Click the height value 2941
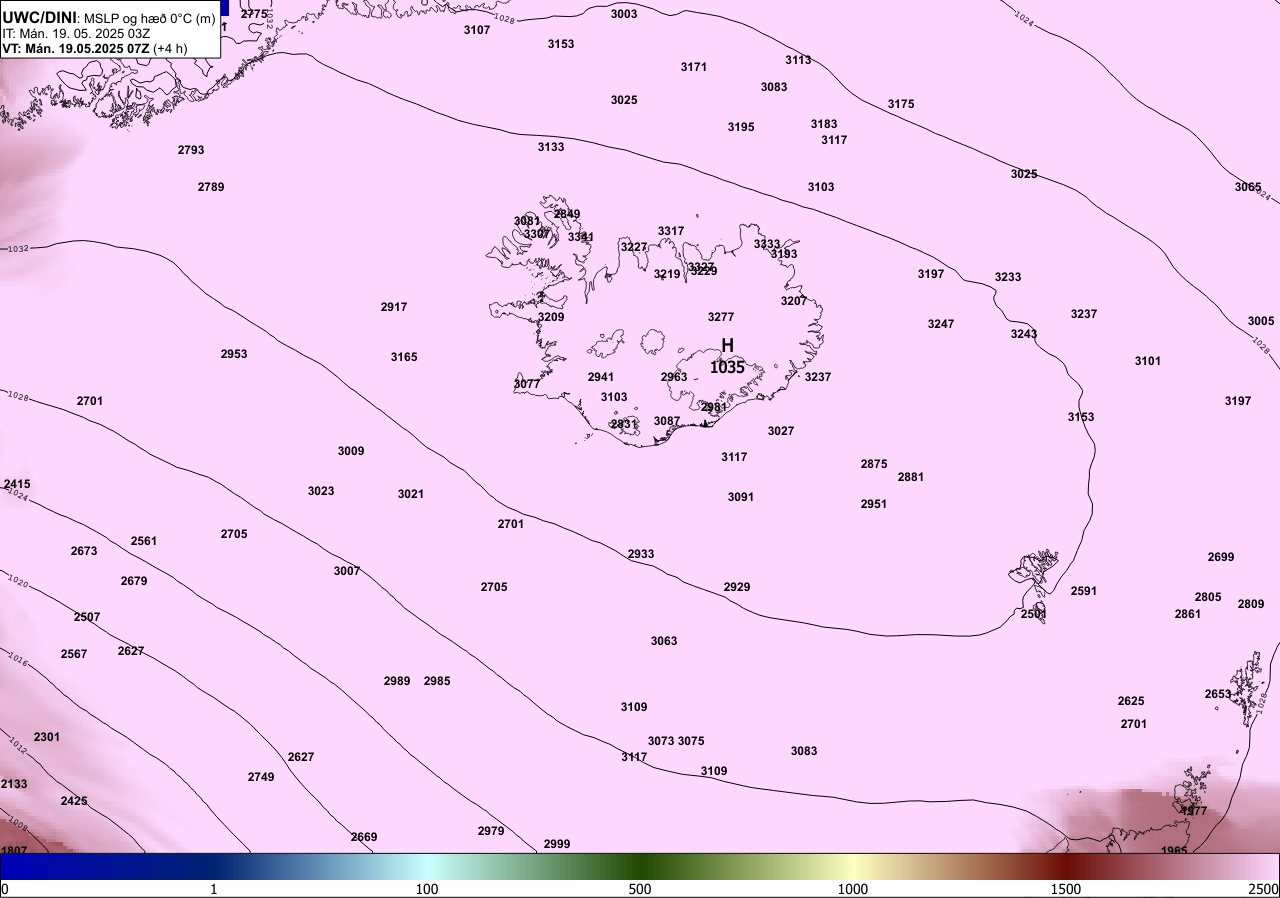The image size is (1280, 898). (x=601, y=377)
